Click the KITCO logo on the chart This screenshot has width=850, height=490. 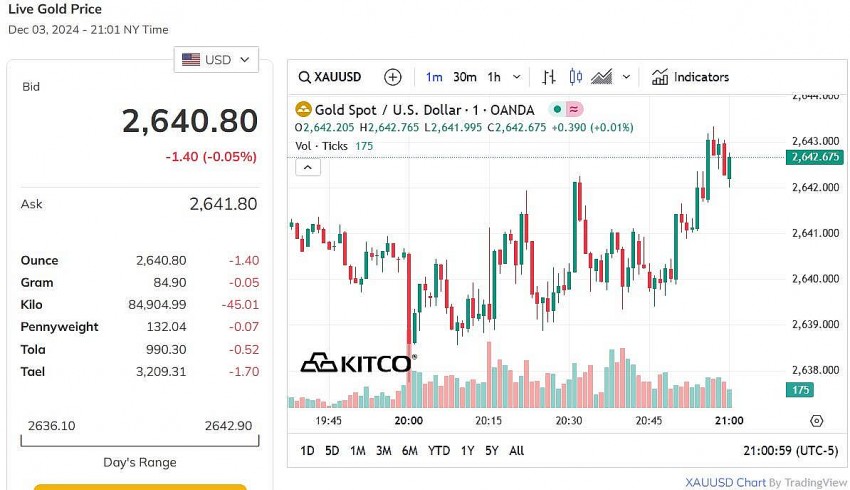(357, 363)
